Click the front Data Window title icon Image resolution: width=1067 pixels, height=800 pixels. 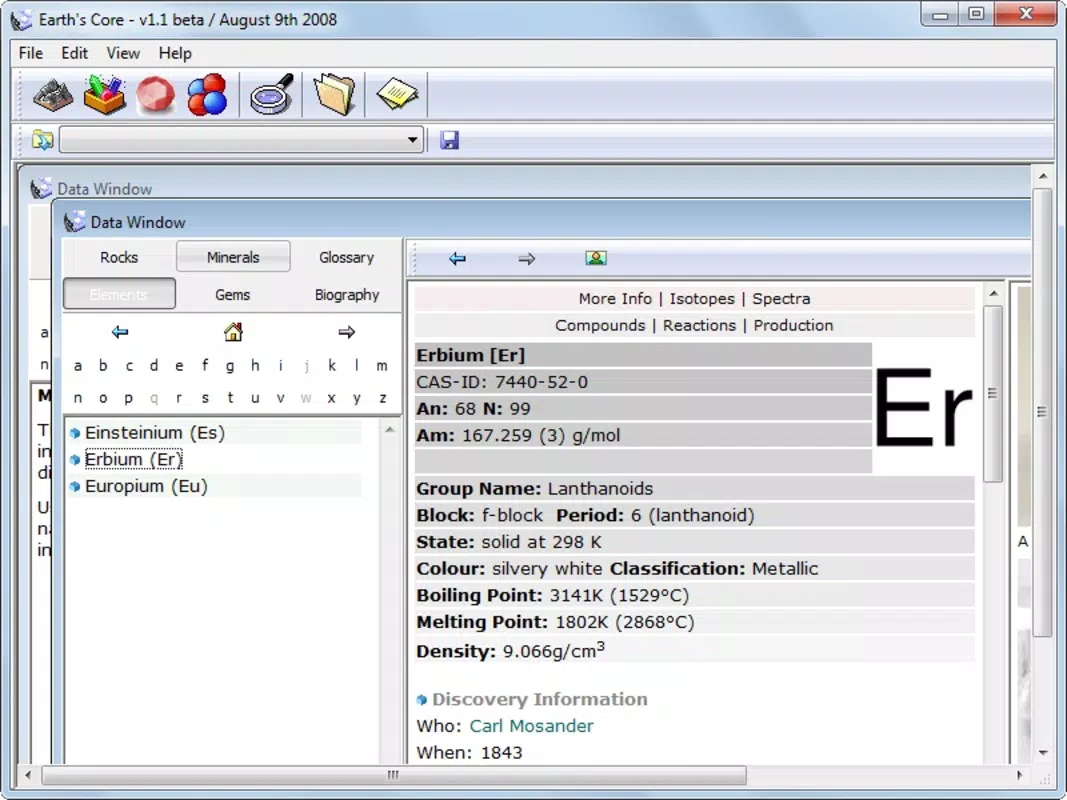[x=74, y=222]
